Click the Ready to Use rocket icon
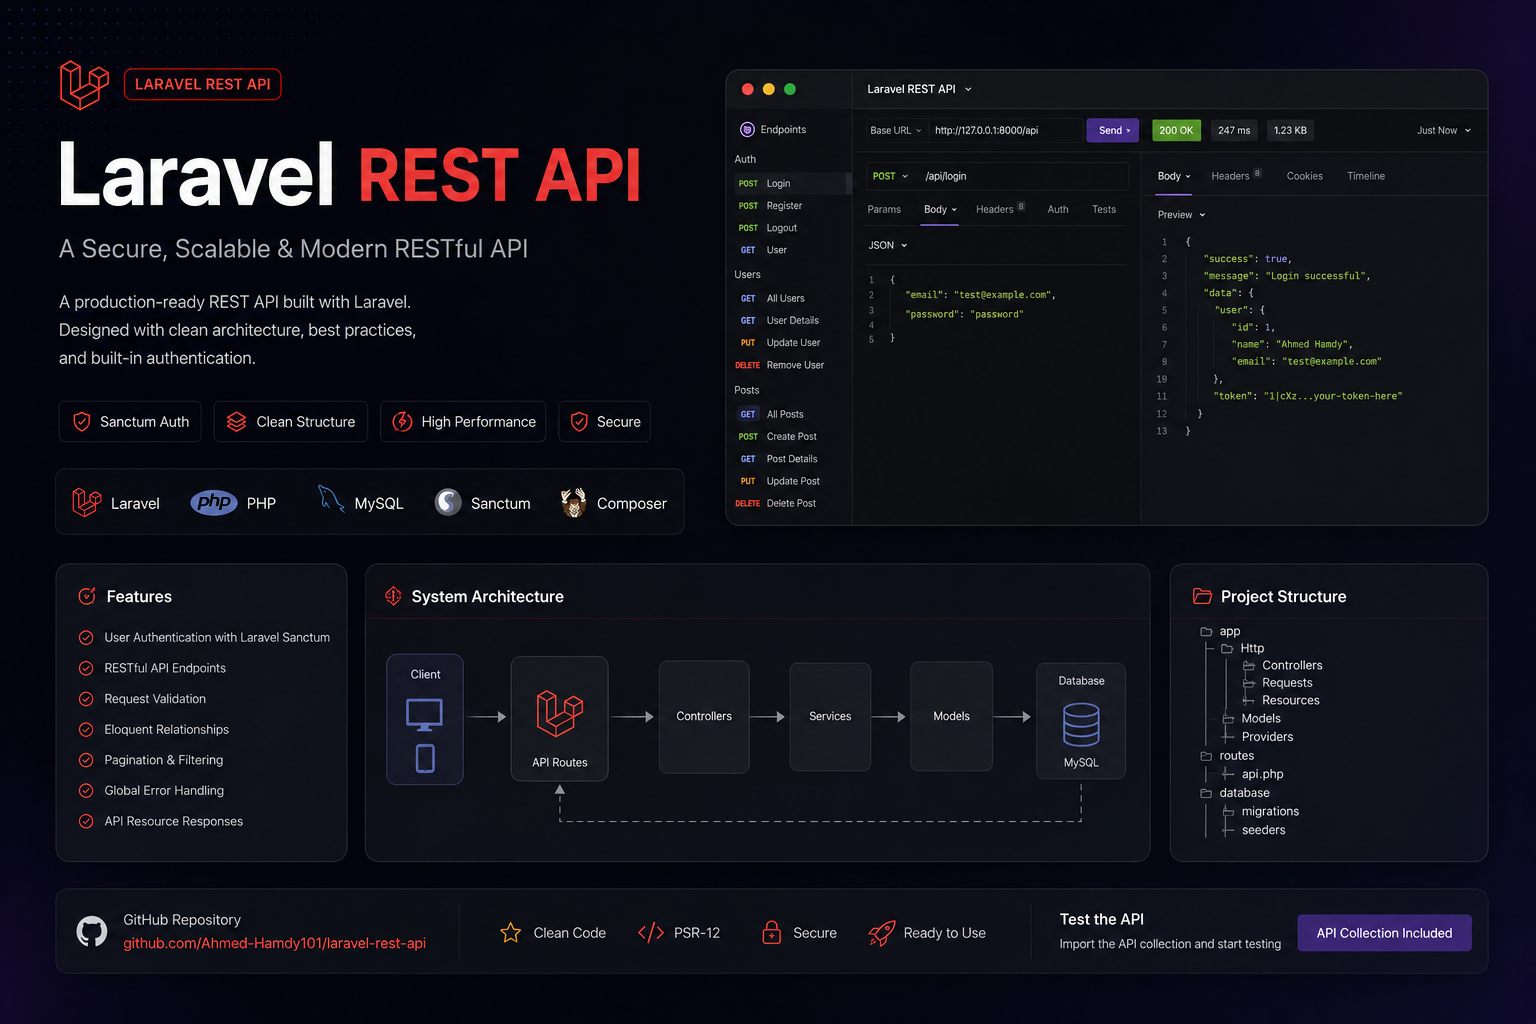 [881, 933]
